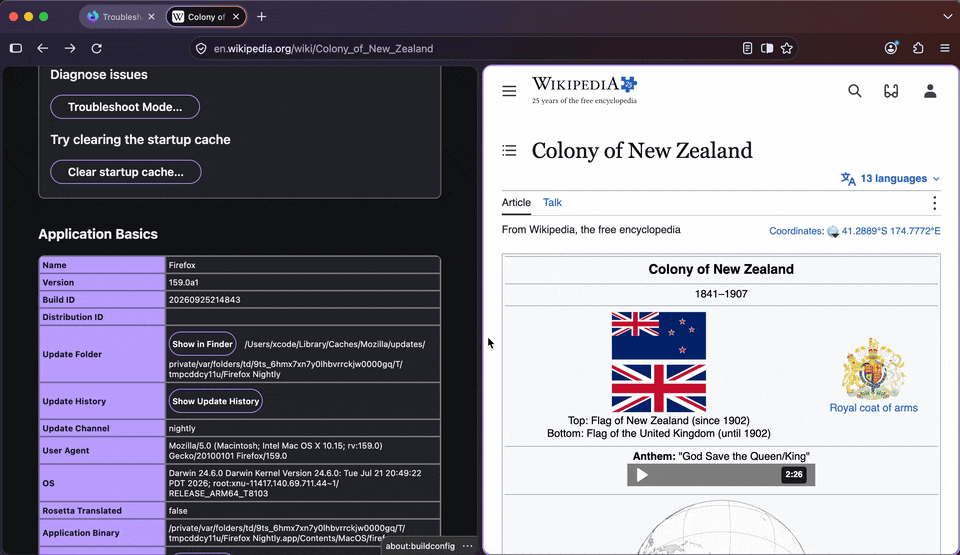This screenshot has height=555, width=960.
Task: Click Clear startup cache button
Action: click(126, 172)
